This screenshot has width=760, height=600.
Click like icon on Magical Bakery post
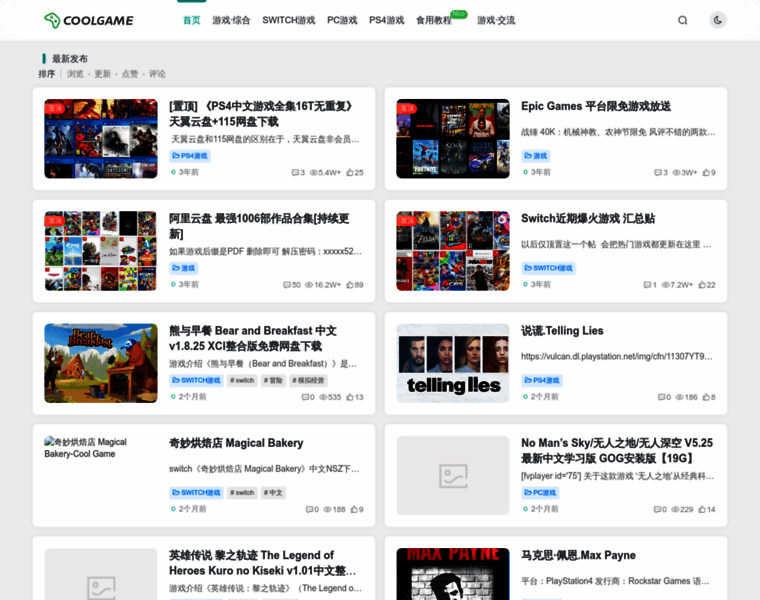pyautogui.click(x=354, y=509)
